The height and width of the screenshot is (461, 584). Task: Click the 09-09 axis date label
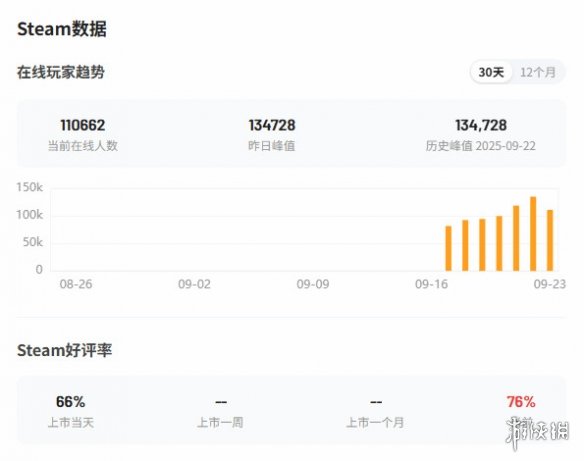(x=313, y=284)
